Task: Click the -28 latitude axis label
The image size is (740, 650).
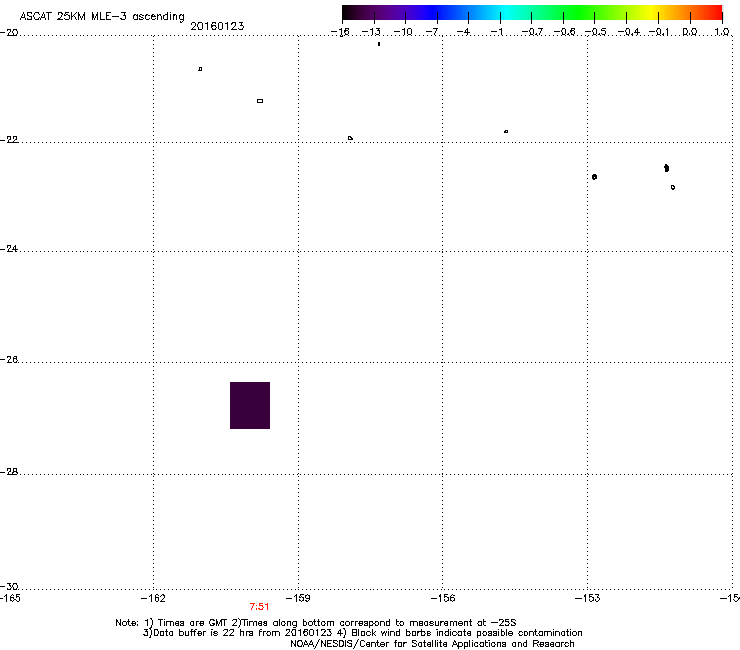Action: pyautogui.click(x=9, y=472)
